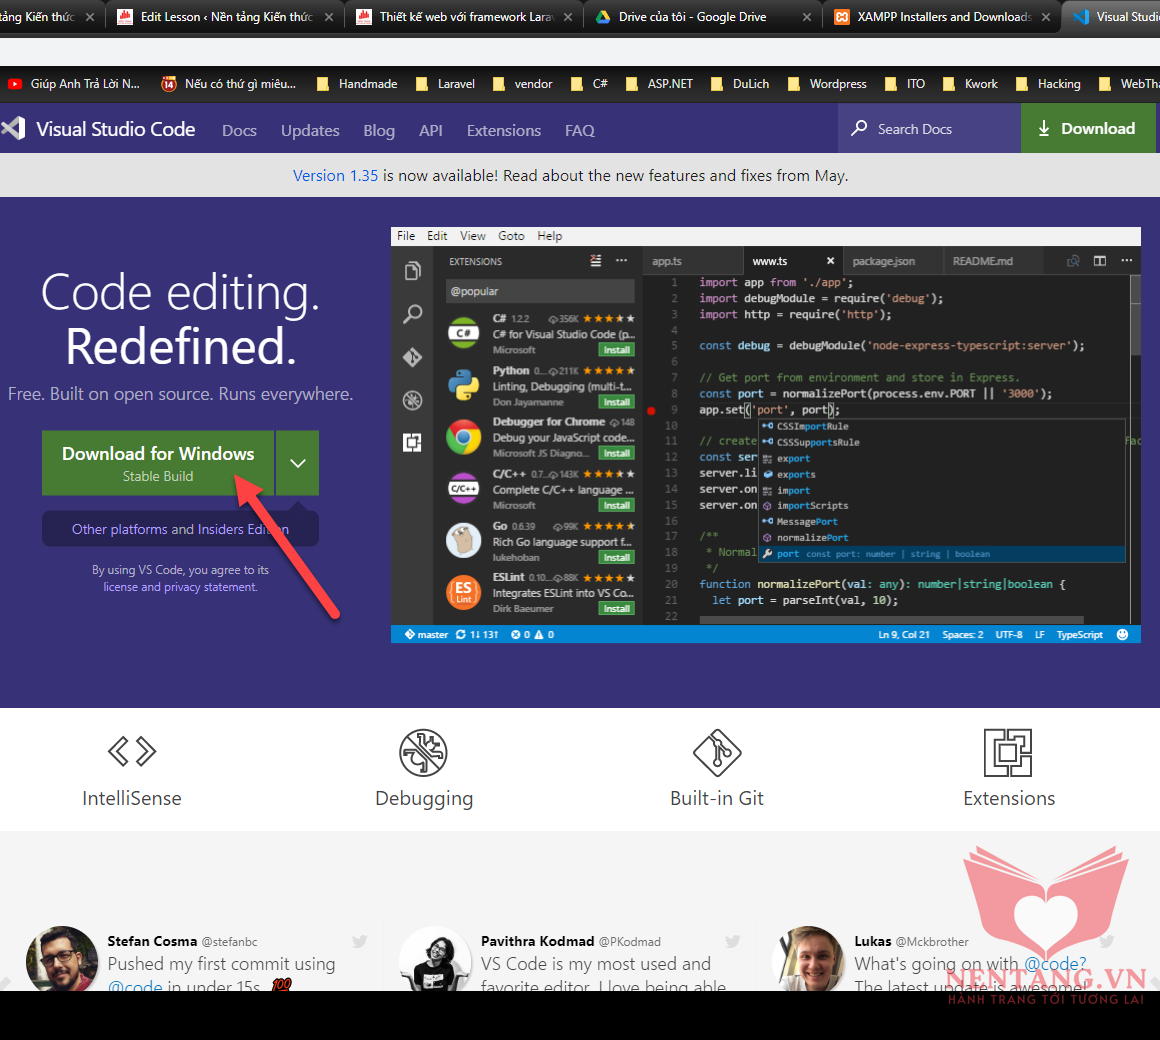Screen dimensions: 1160x1040
Task: Click the Debugging bug icon
Action: pyautogui.click(x=423, y=752)
